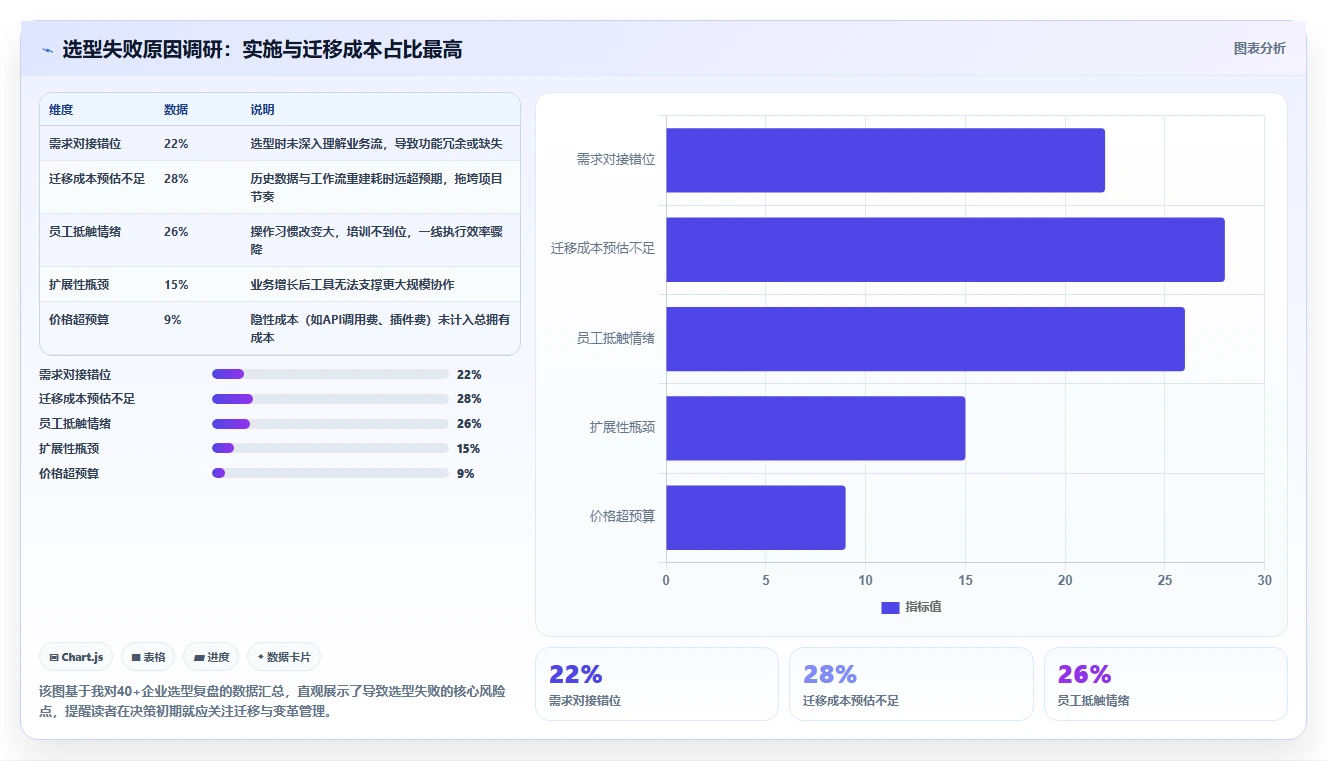Click the x-axis tick value 25
Screen dimensions: 1327x761
coord(1165,581)
